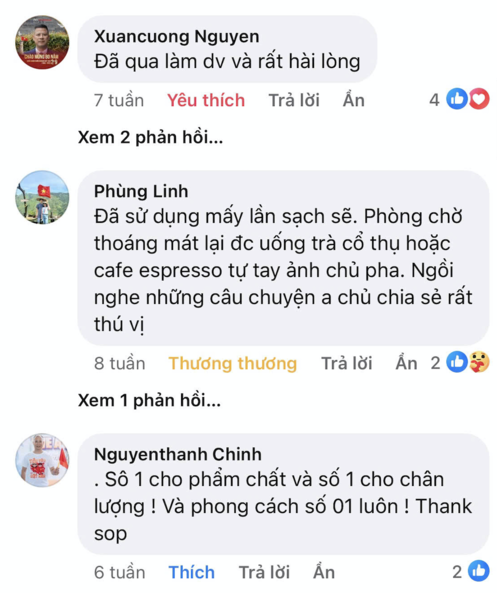The image size is (497, 593).
Task: Reply to Xuancuong Nguyen's comment via Trả lời
Action: 294,101
